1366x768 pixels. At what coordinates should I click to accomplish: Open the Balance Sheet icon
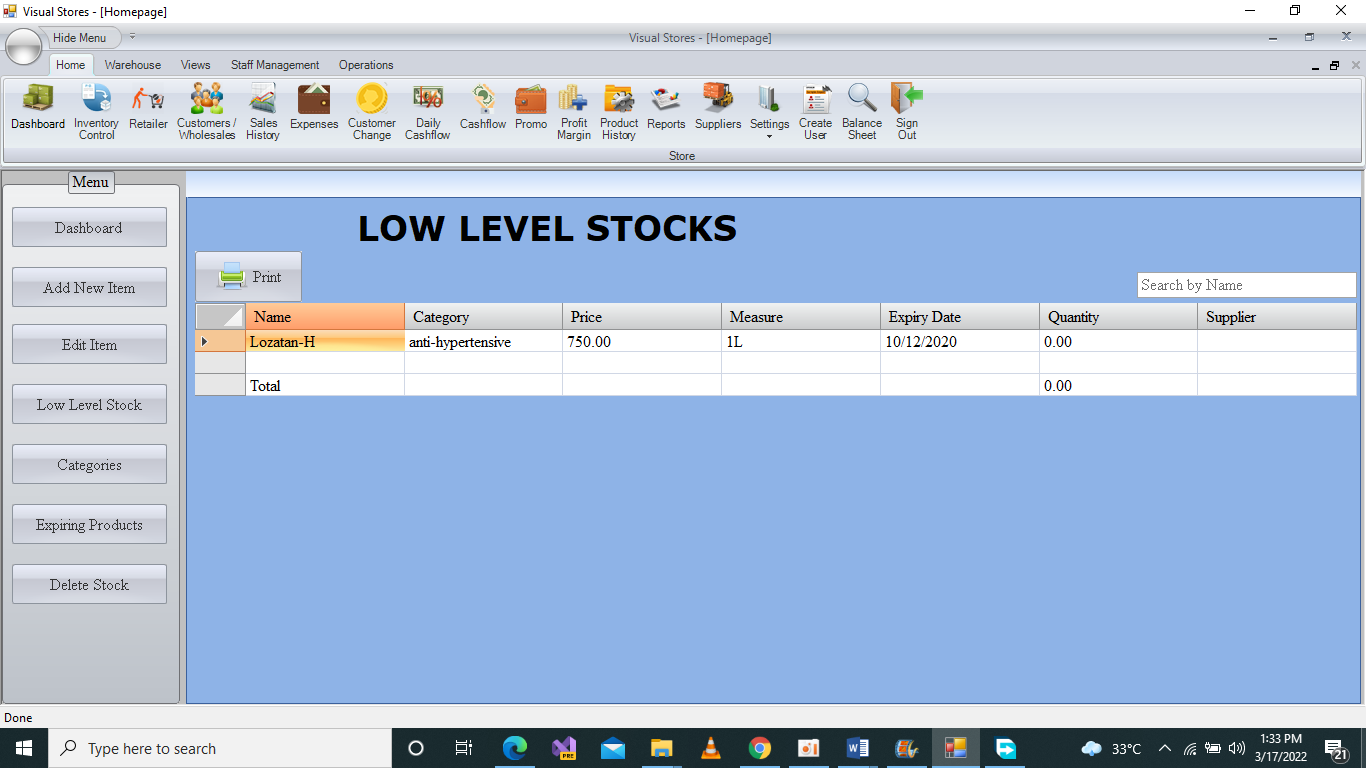[x=862, y=110]
